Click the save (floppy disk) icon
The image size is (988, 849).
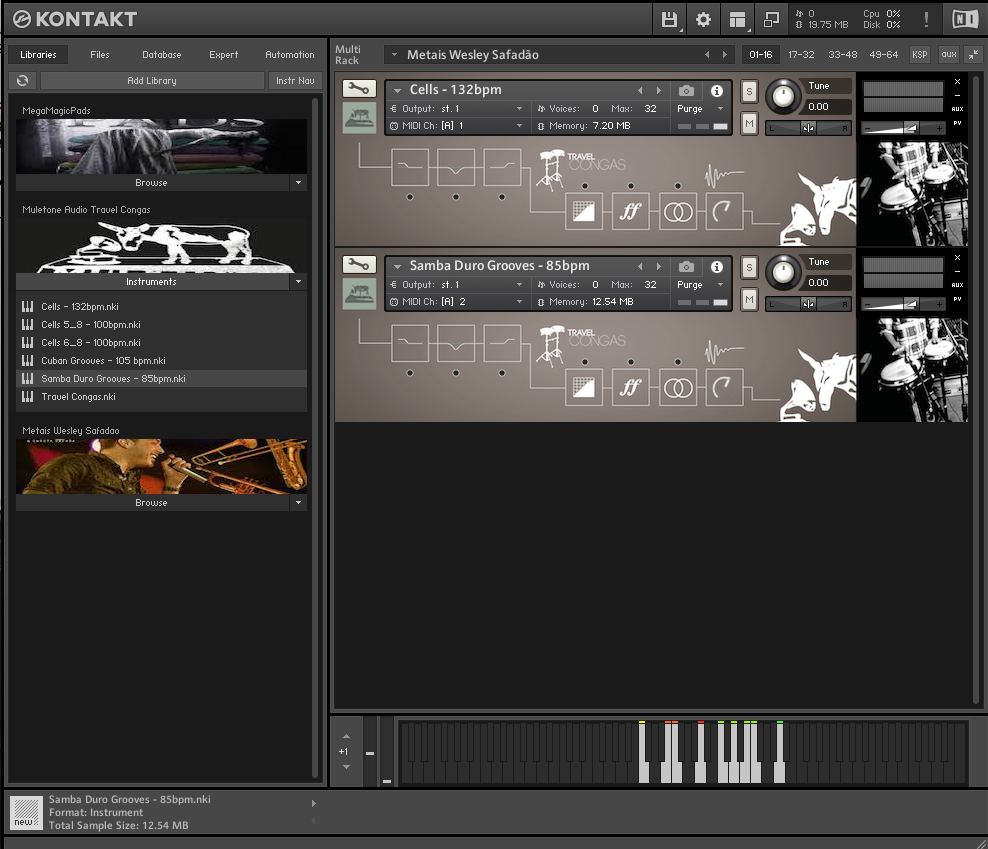click(x=669, y=20)
